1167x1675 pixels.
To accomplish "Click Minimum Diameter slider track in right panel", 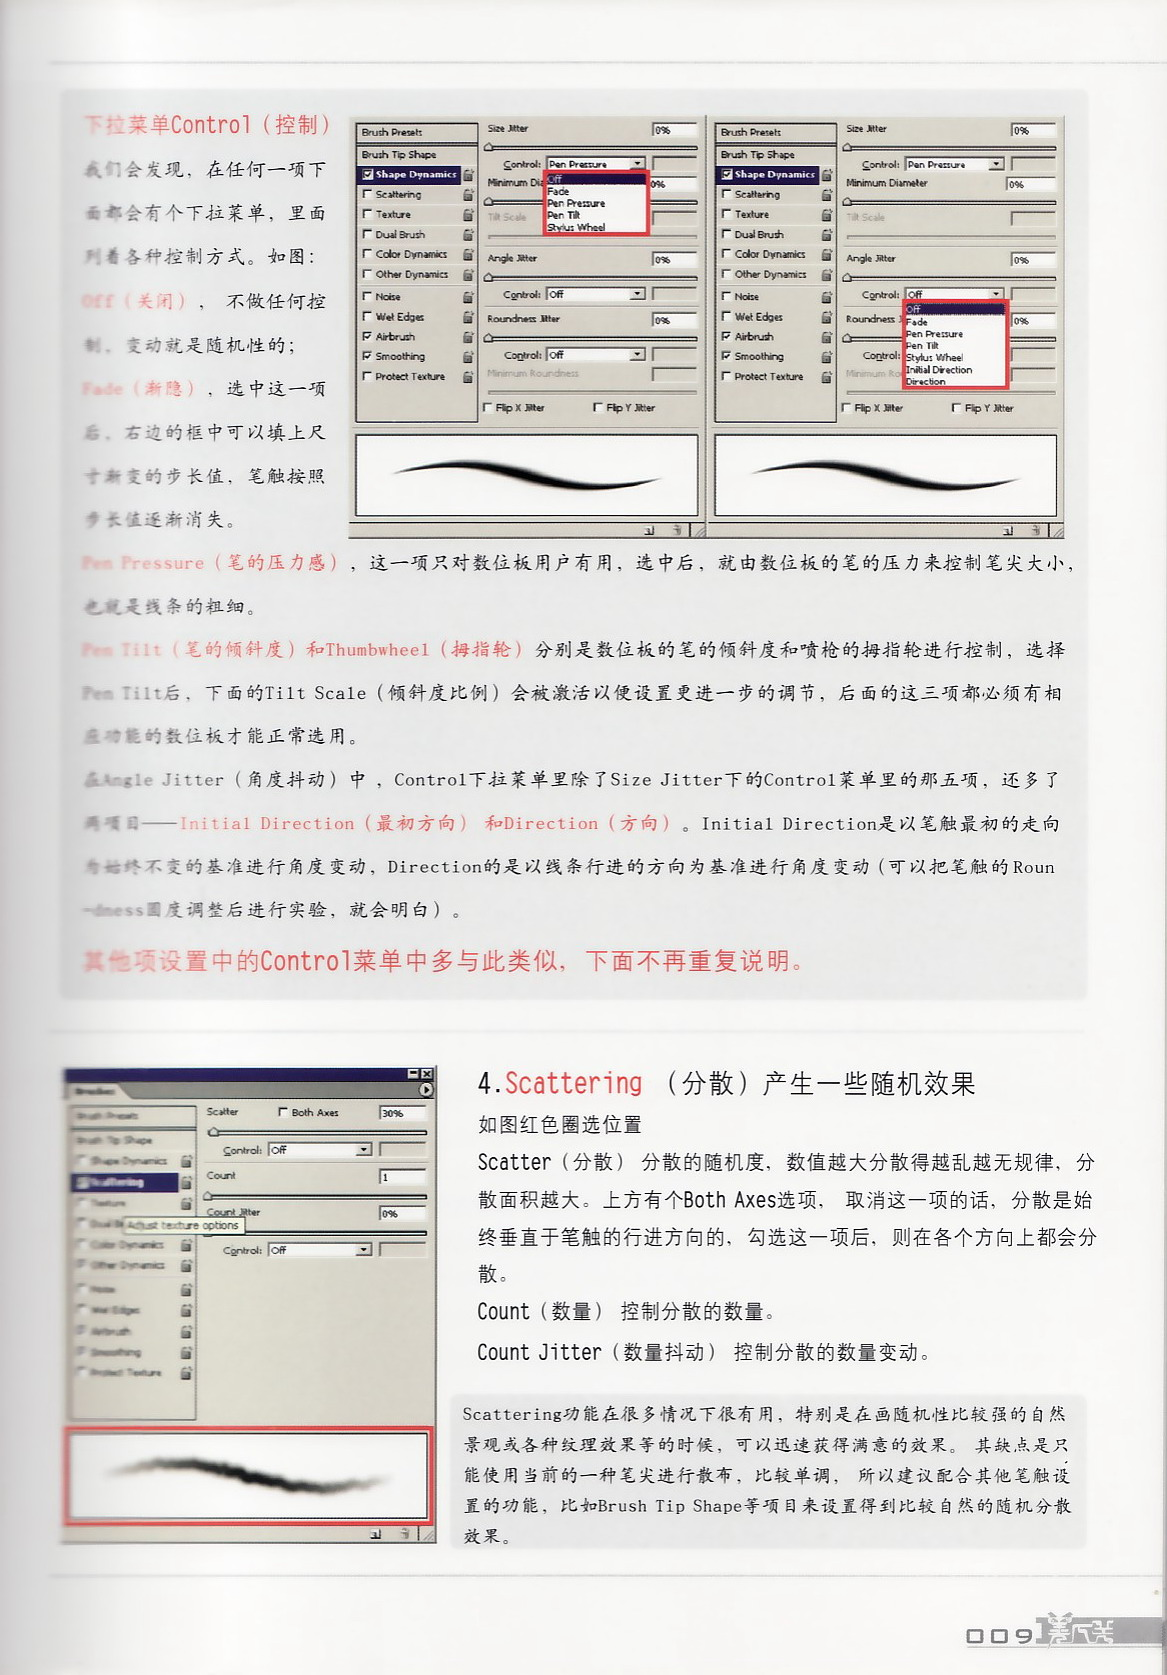I will (950, 202).
